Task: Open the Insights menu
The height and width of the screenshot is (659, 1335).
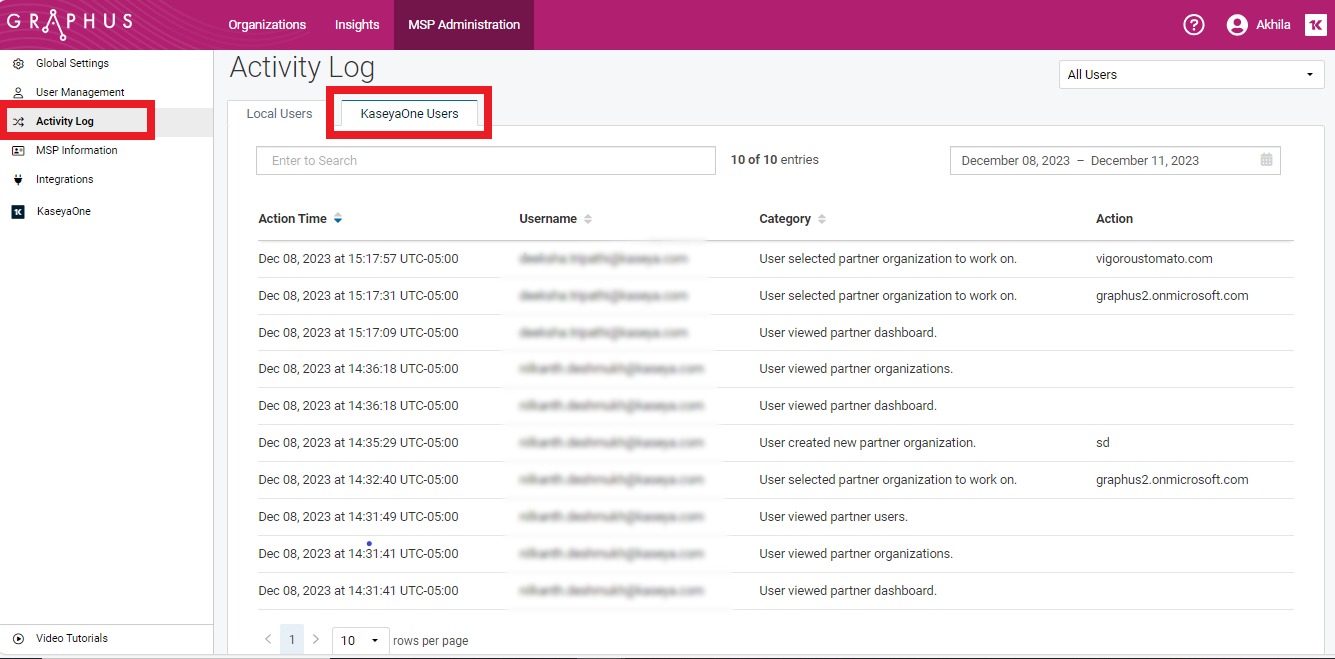Action: tap(357, 25)
